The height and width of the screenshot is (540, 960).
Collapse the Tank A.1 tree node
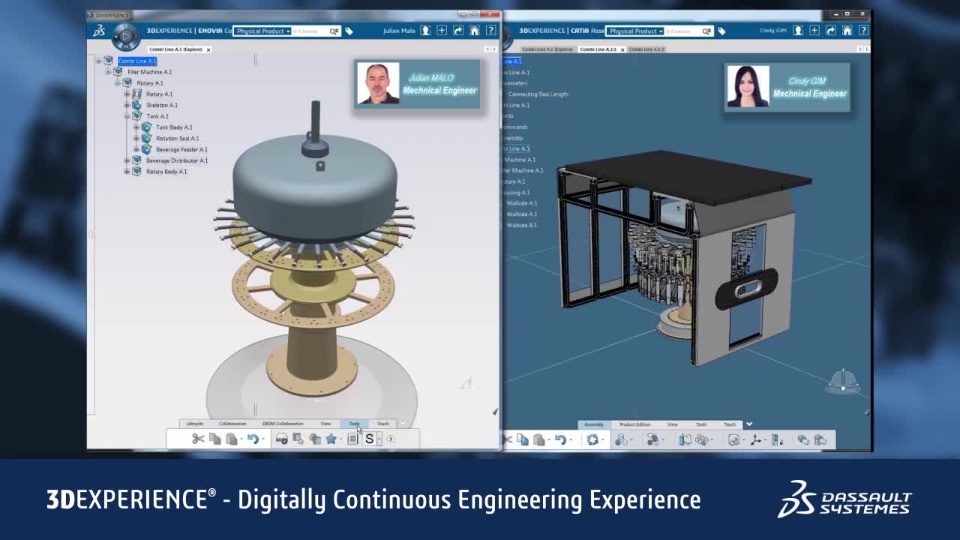(x=127, y=116)
